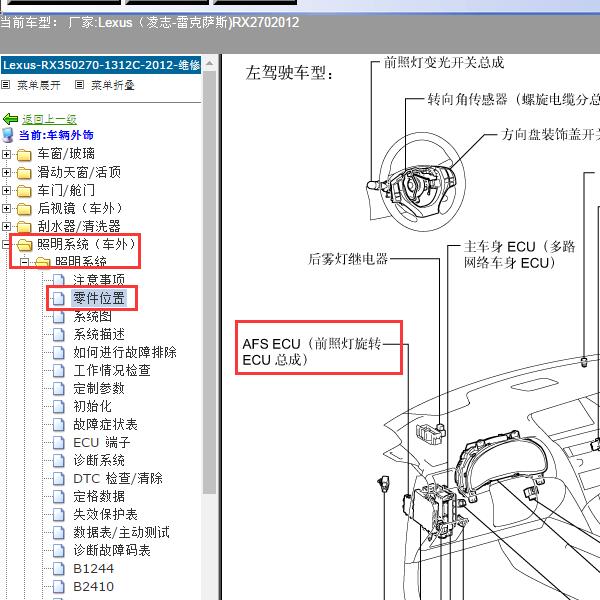
Task: Open the 诊断系统 page
Action: pos(99,460)
